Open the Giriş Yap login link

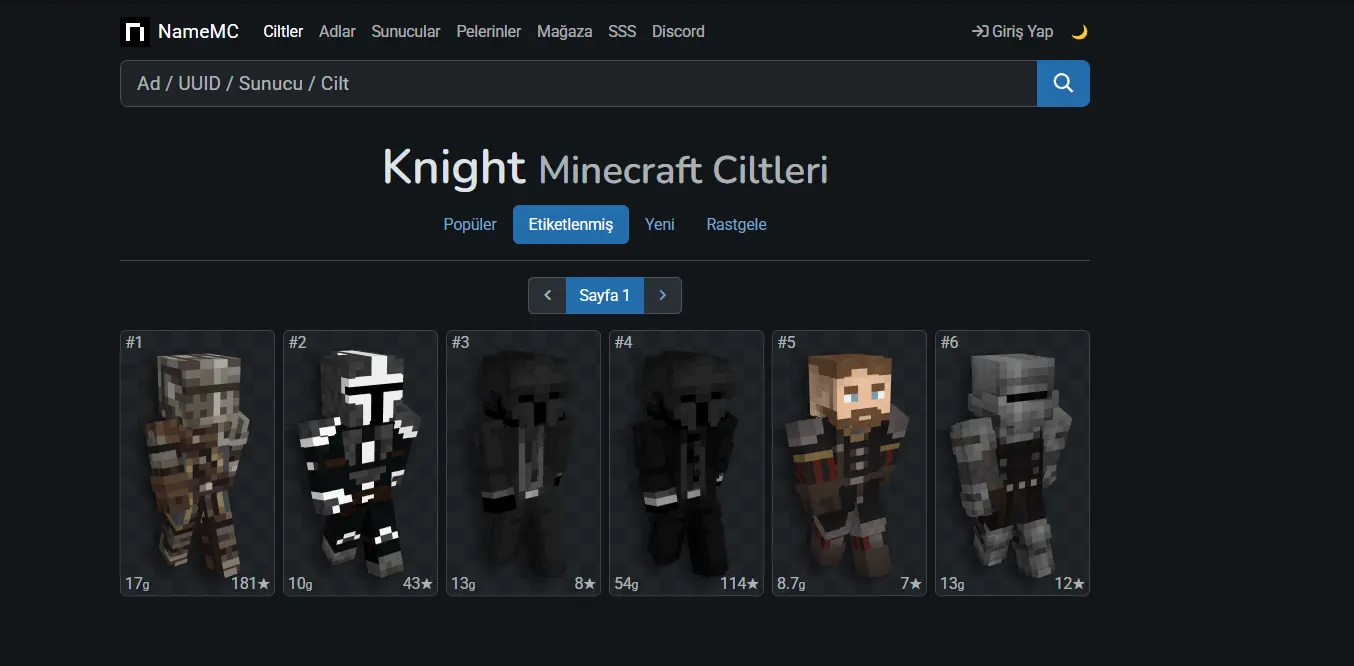(1012, 32)
